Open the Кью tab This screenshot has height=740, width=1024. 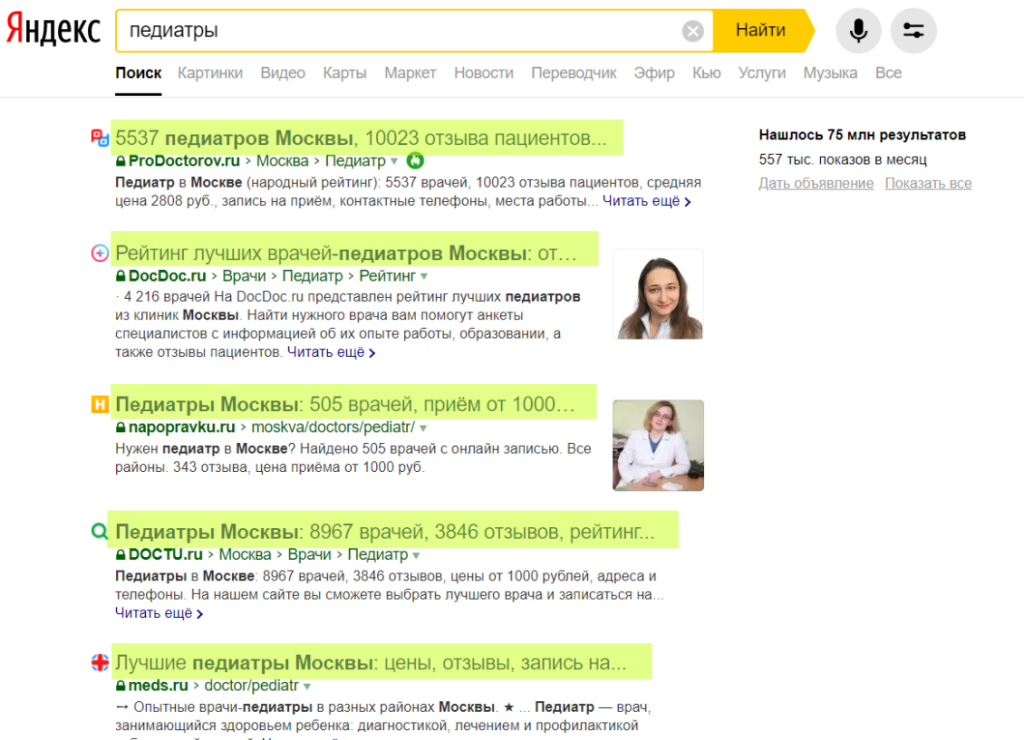(x=707, y=73)
